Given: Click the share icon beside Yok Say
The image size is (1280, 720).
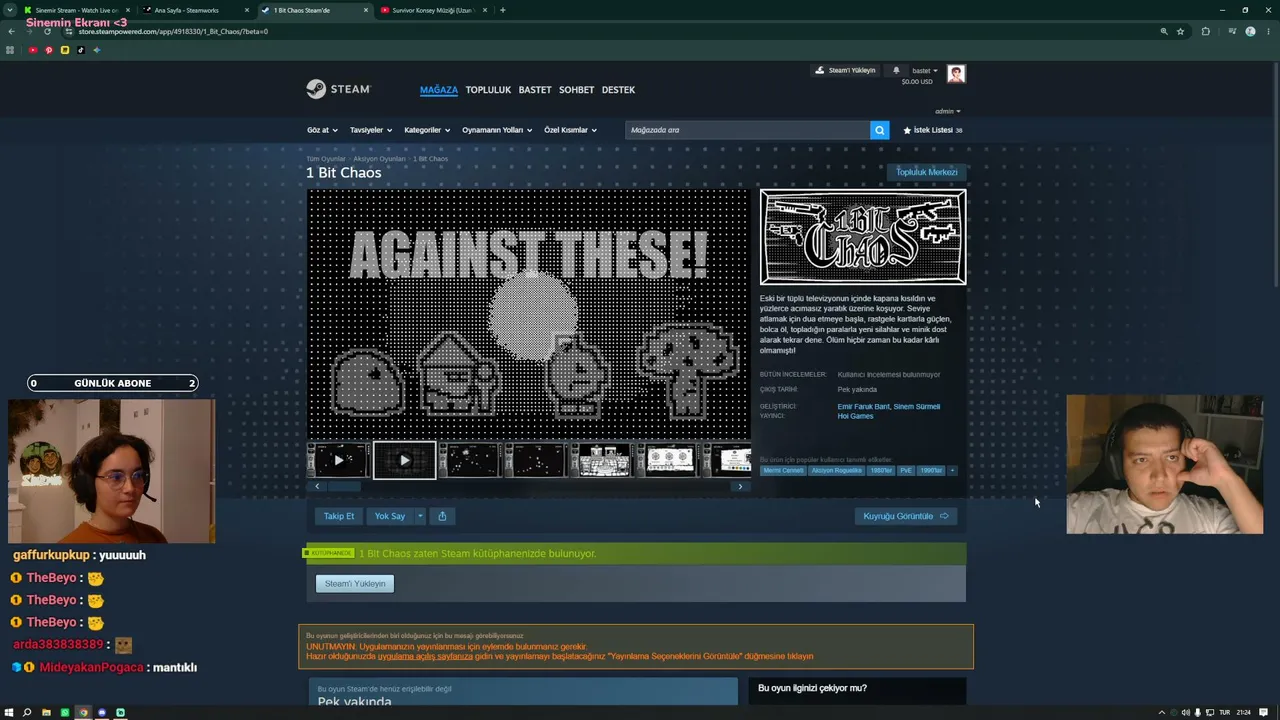Looking at the screenshot, I should coord(442,516).
